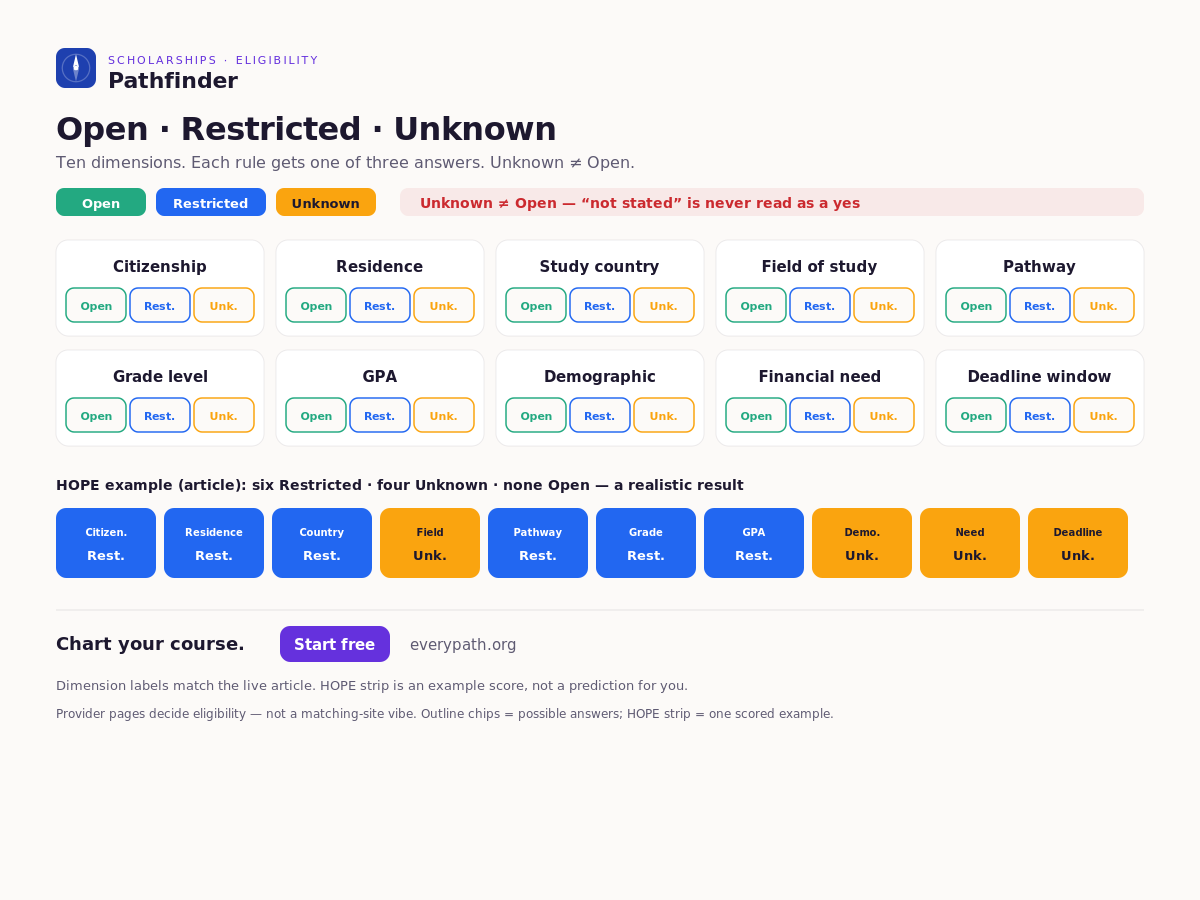The width and height of the screenshot is (1200, 900).
Task: Select the GPA Rest. HOPE tile
Action: tap(754, 543)
